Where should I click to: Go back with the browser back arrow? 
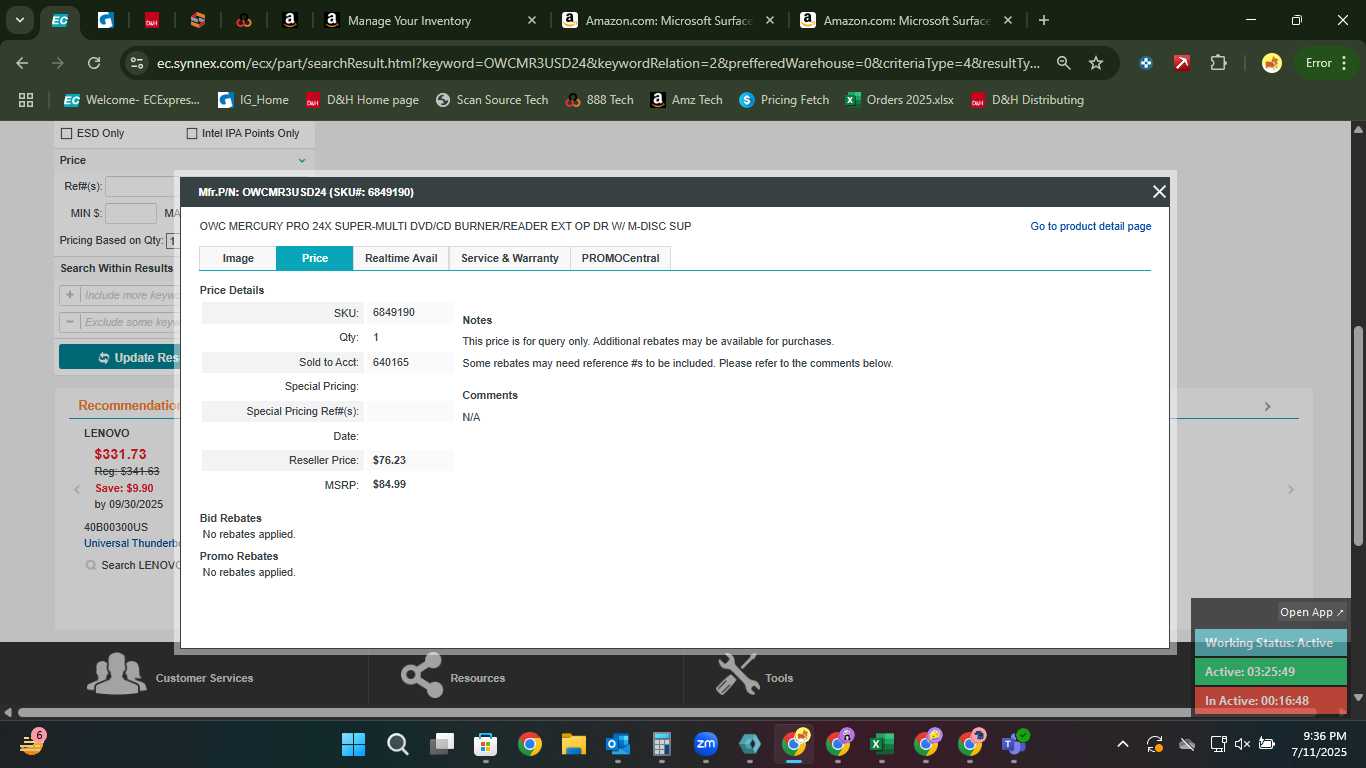[22, 63]
